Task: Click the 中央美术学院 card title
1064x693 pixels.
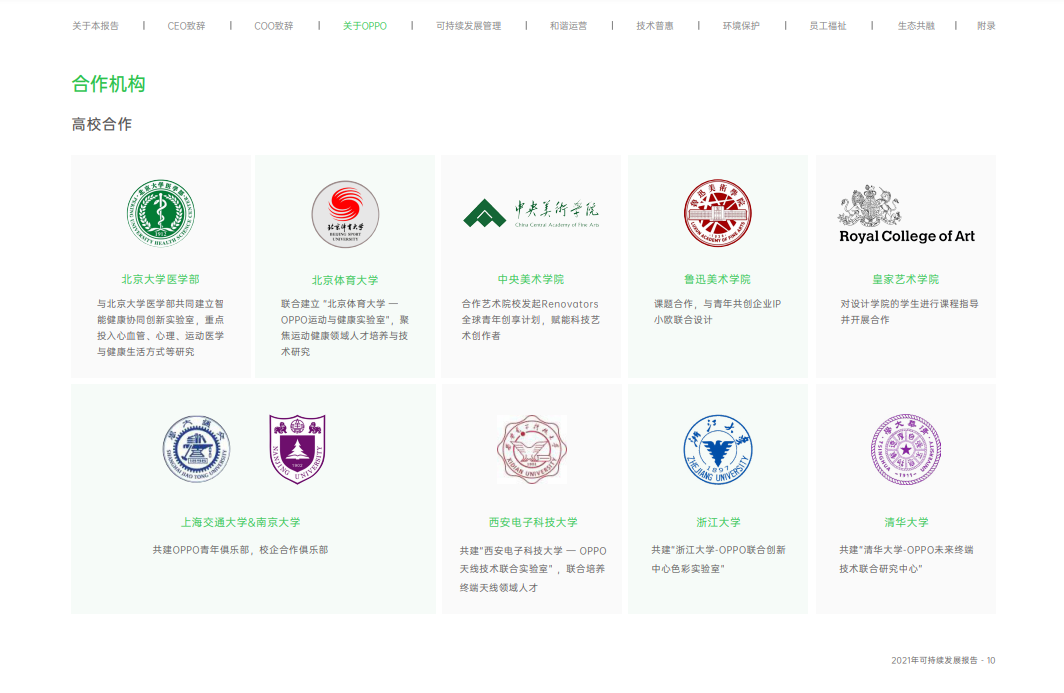Action: (531, 279)
